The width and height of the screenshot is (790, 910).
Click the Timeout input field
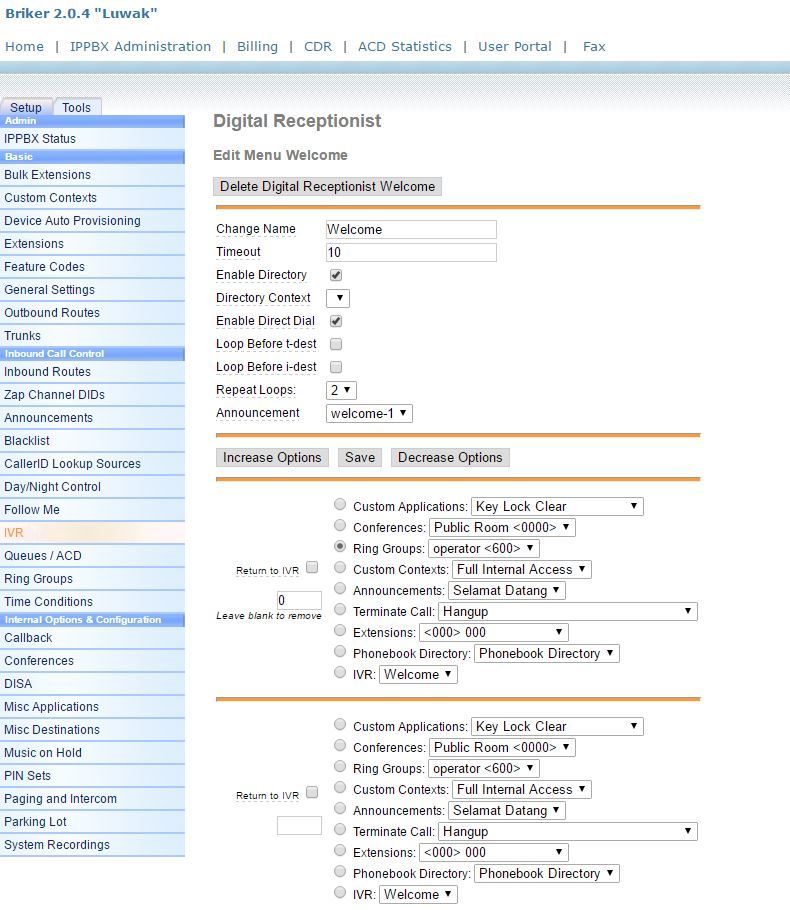tap(411, 252)
